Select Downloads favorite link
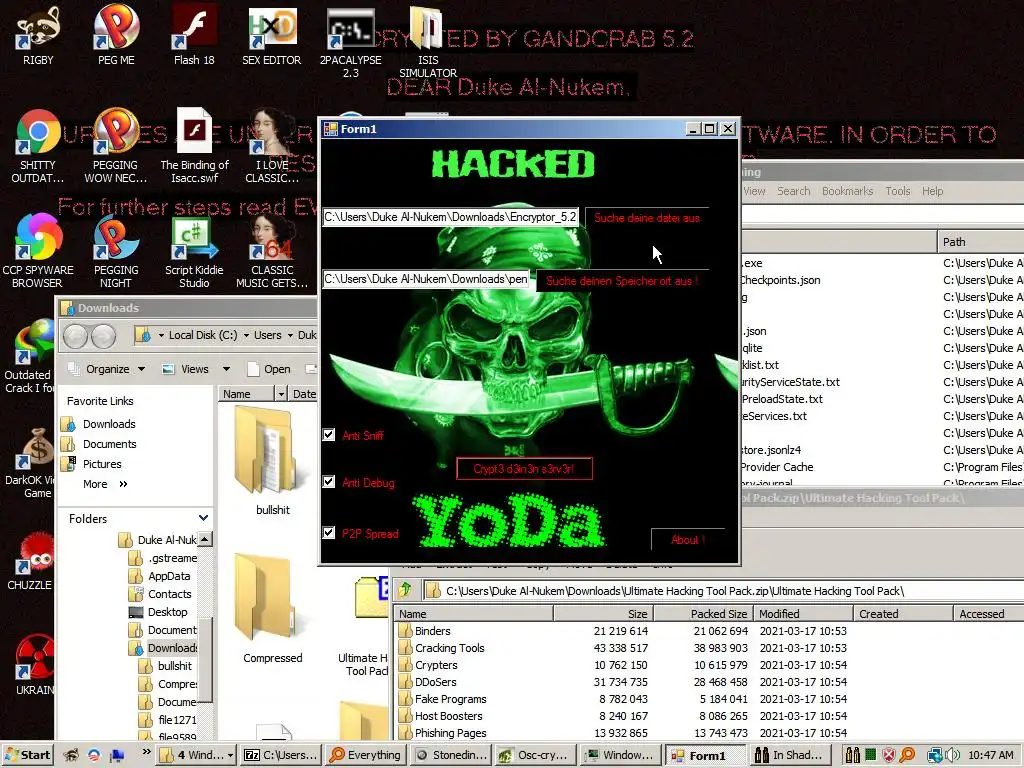 tap(99, 424)
